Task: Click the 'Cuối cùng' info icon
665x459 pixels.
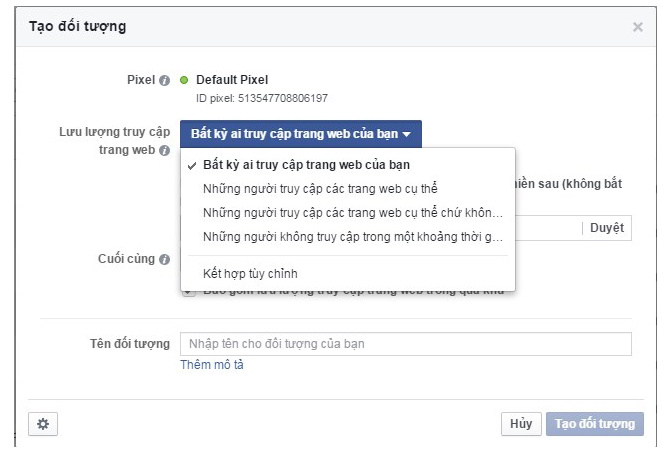Action: 164,259
